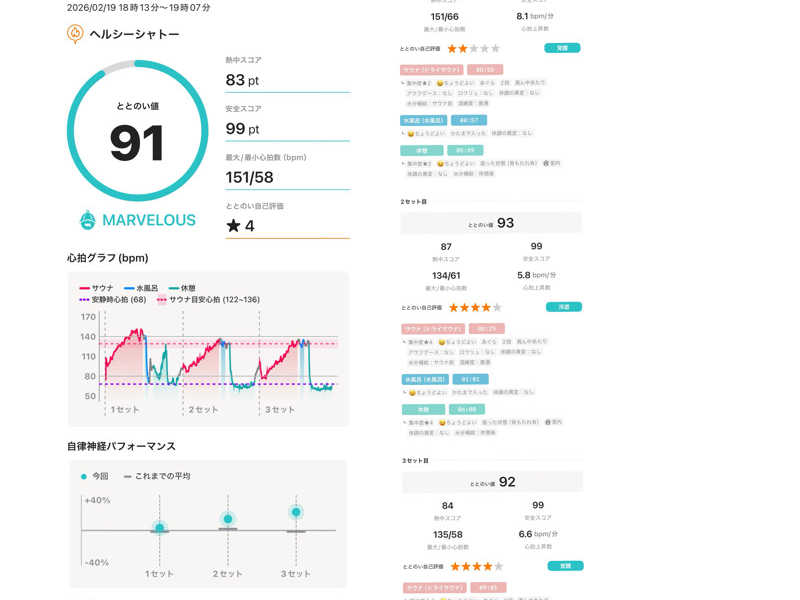The width and height of the screenshot is (800, 600).
Task: Open the ヘルシーシャトー facility name link
Action: [135, 34]
